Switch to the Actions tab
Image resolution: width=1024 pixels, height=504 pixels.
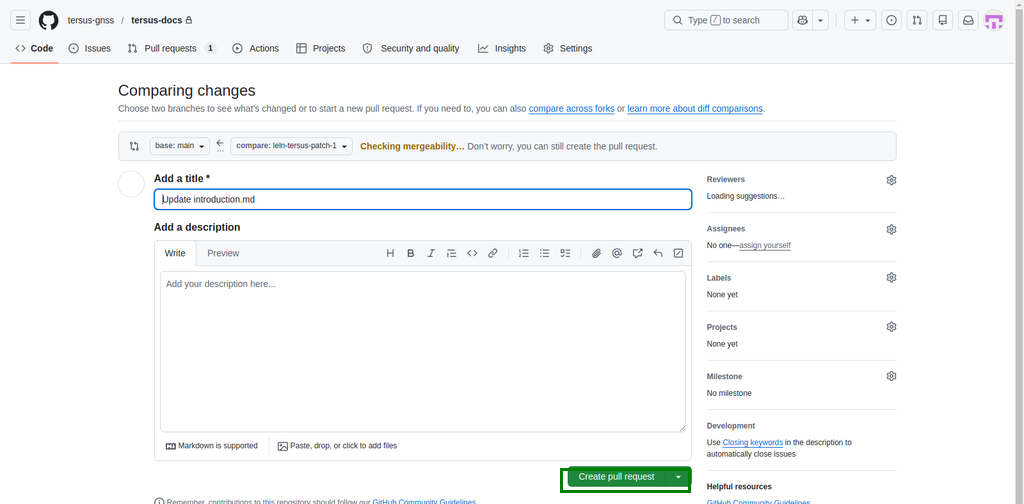[256, 48]
